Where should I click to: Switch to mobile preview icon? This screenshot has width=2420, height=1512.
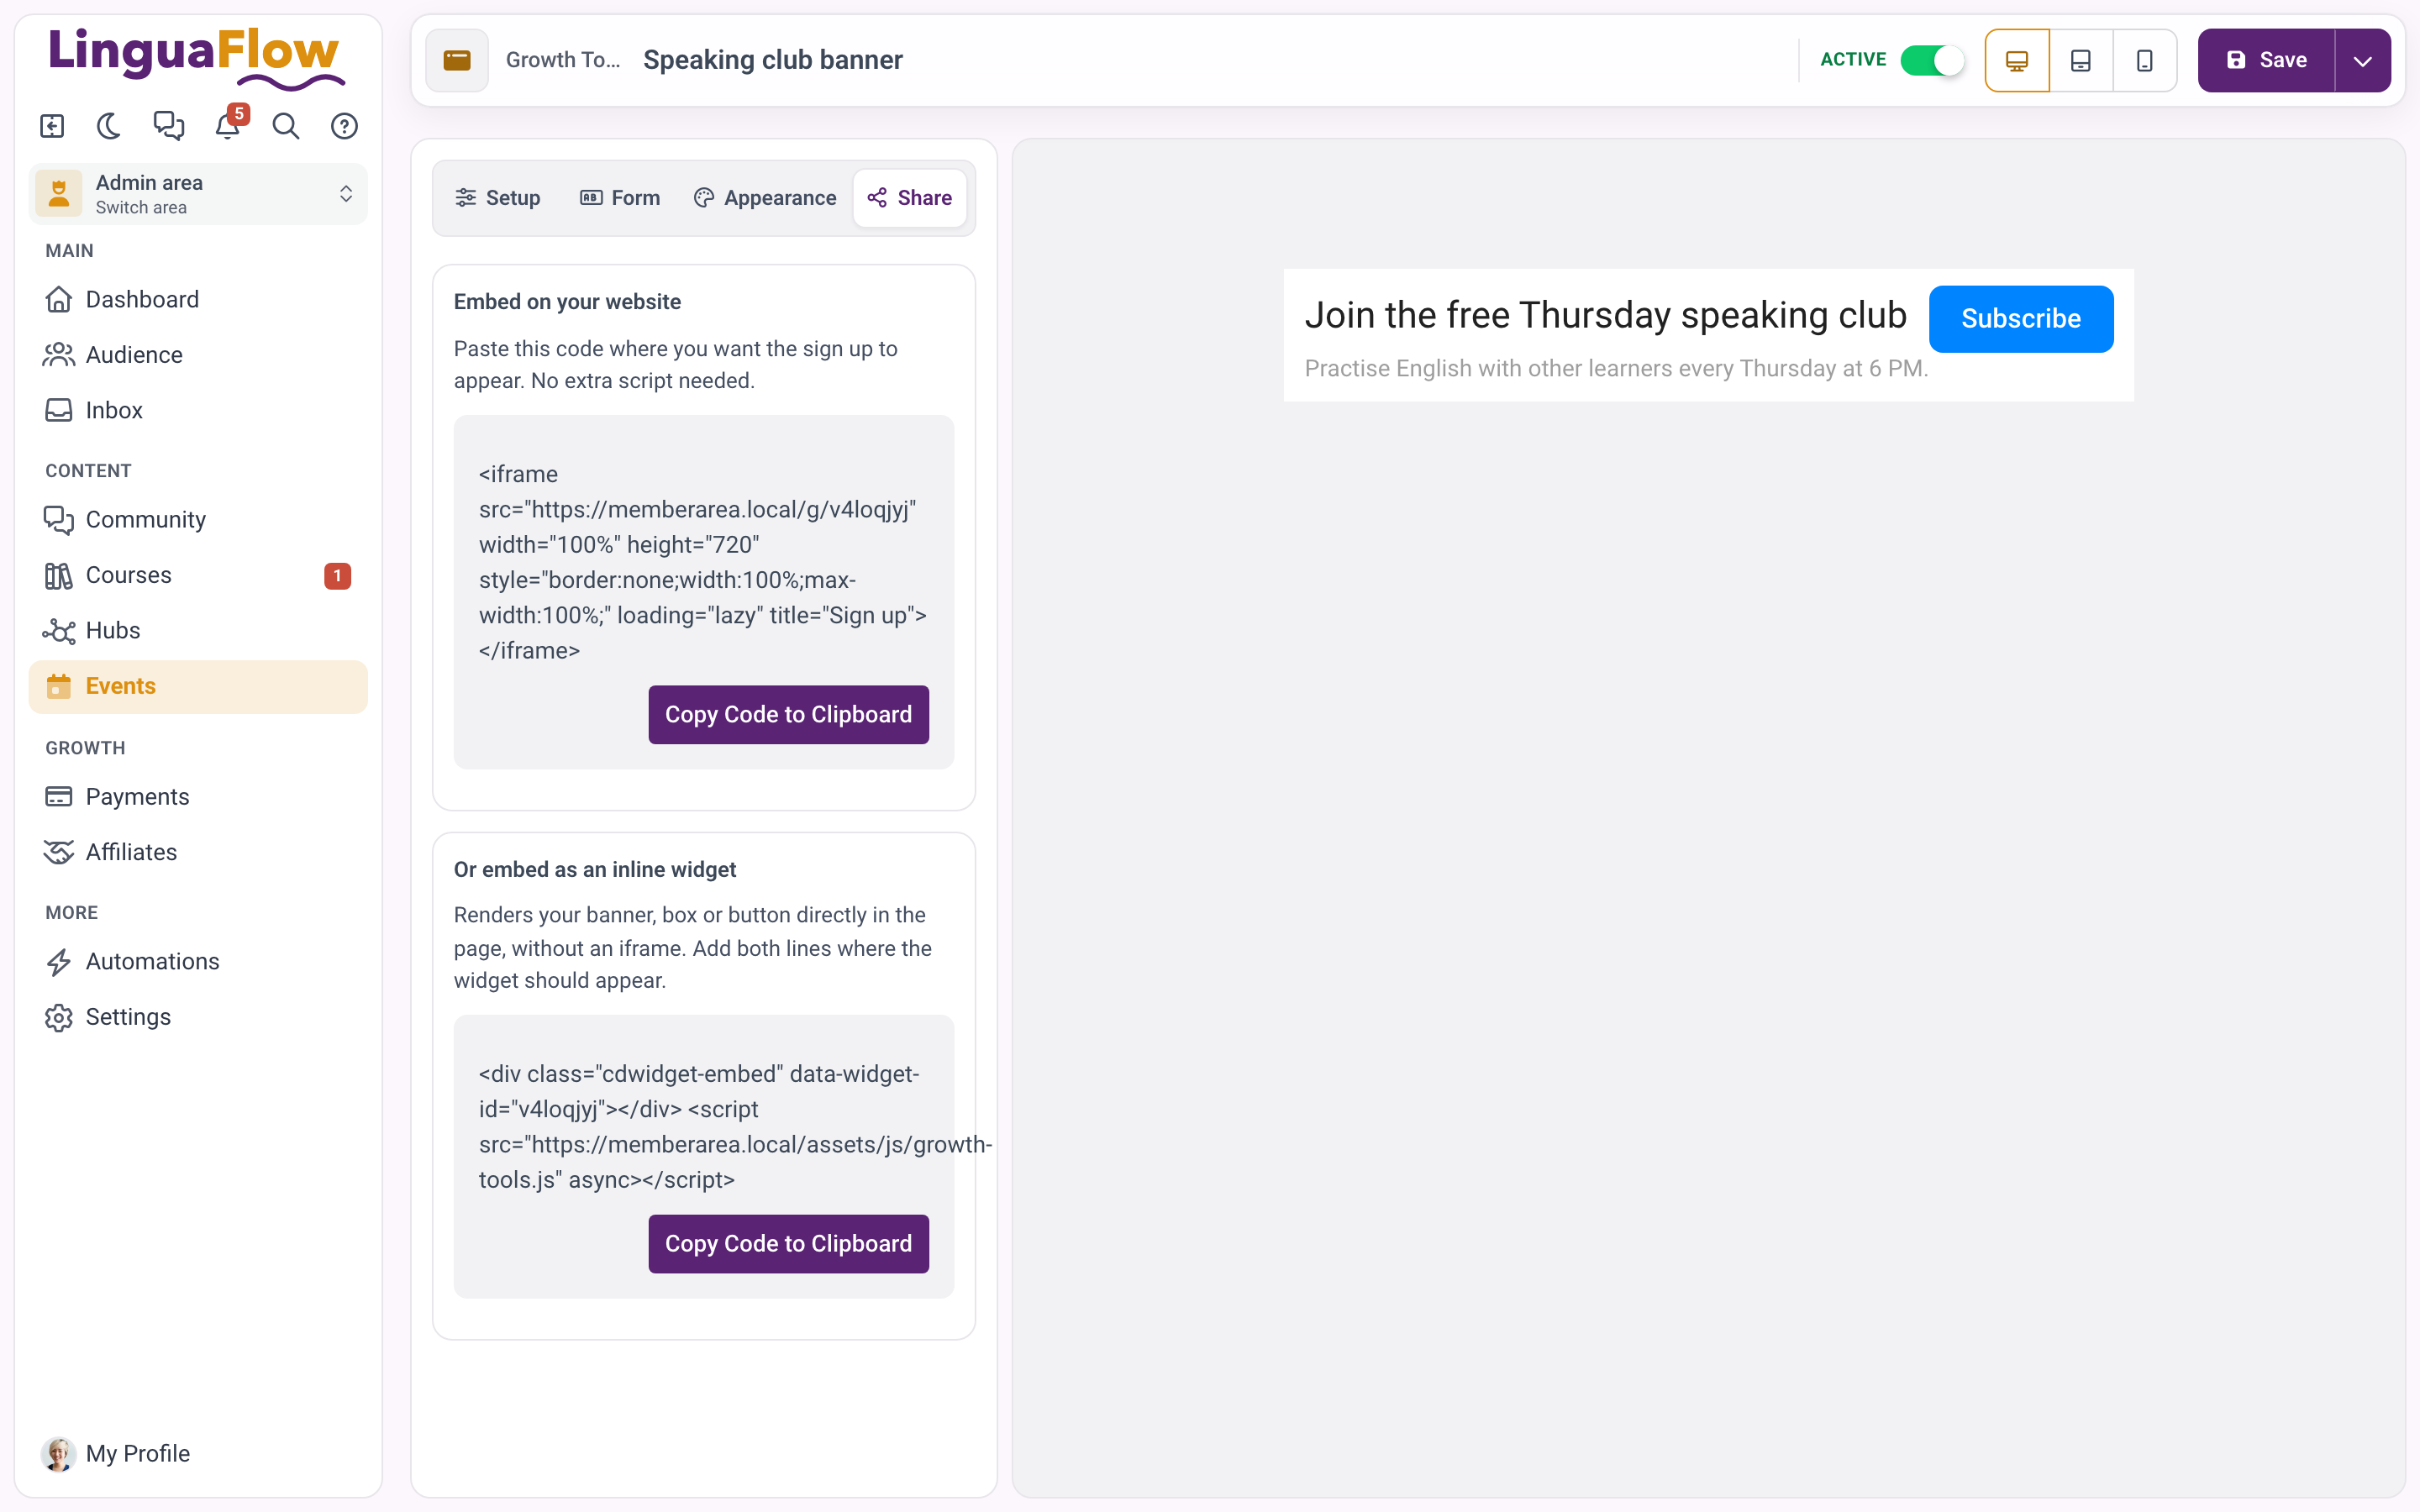2144,60
